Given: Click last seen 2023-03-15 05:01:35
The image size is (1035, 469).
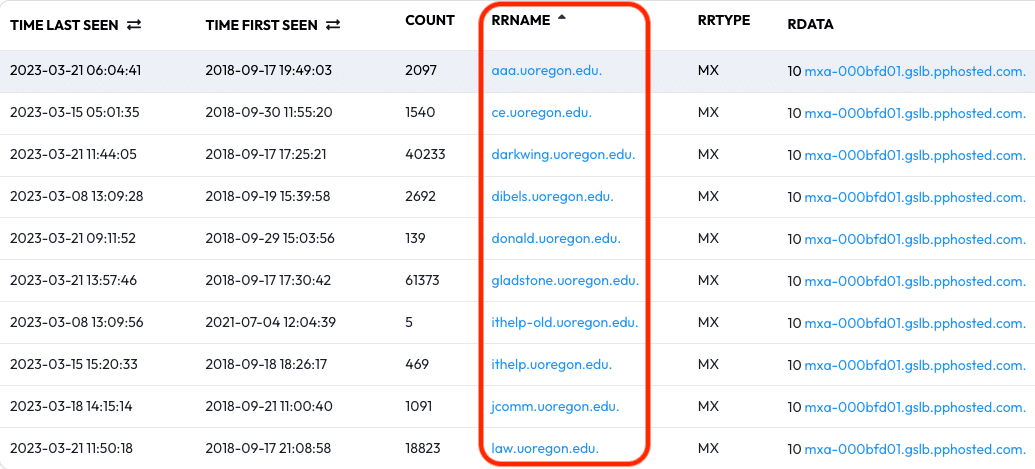Looking at the screenshot, I should click(x=75, y=112).
